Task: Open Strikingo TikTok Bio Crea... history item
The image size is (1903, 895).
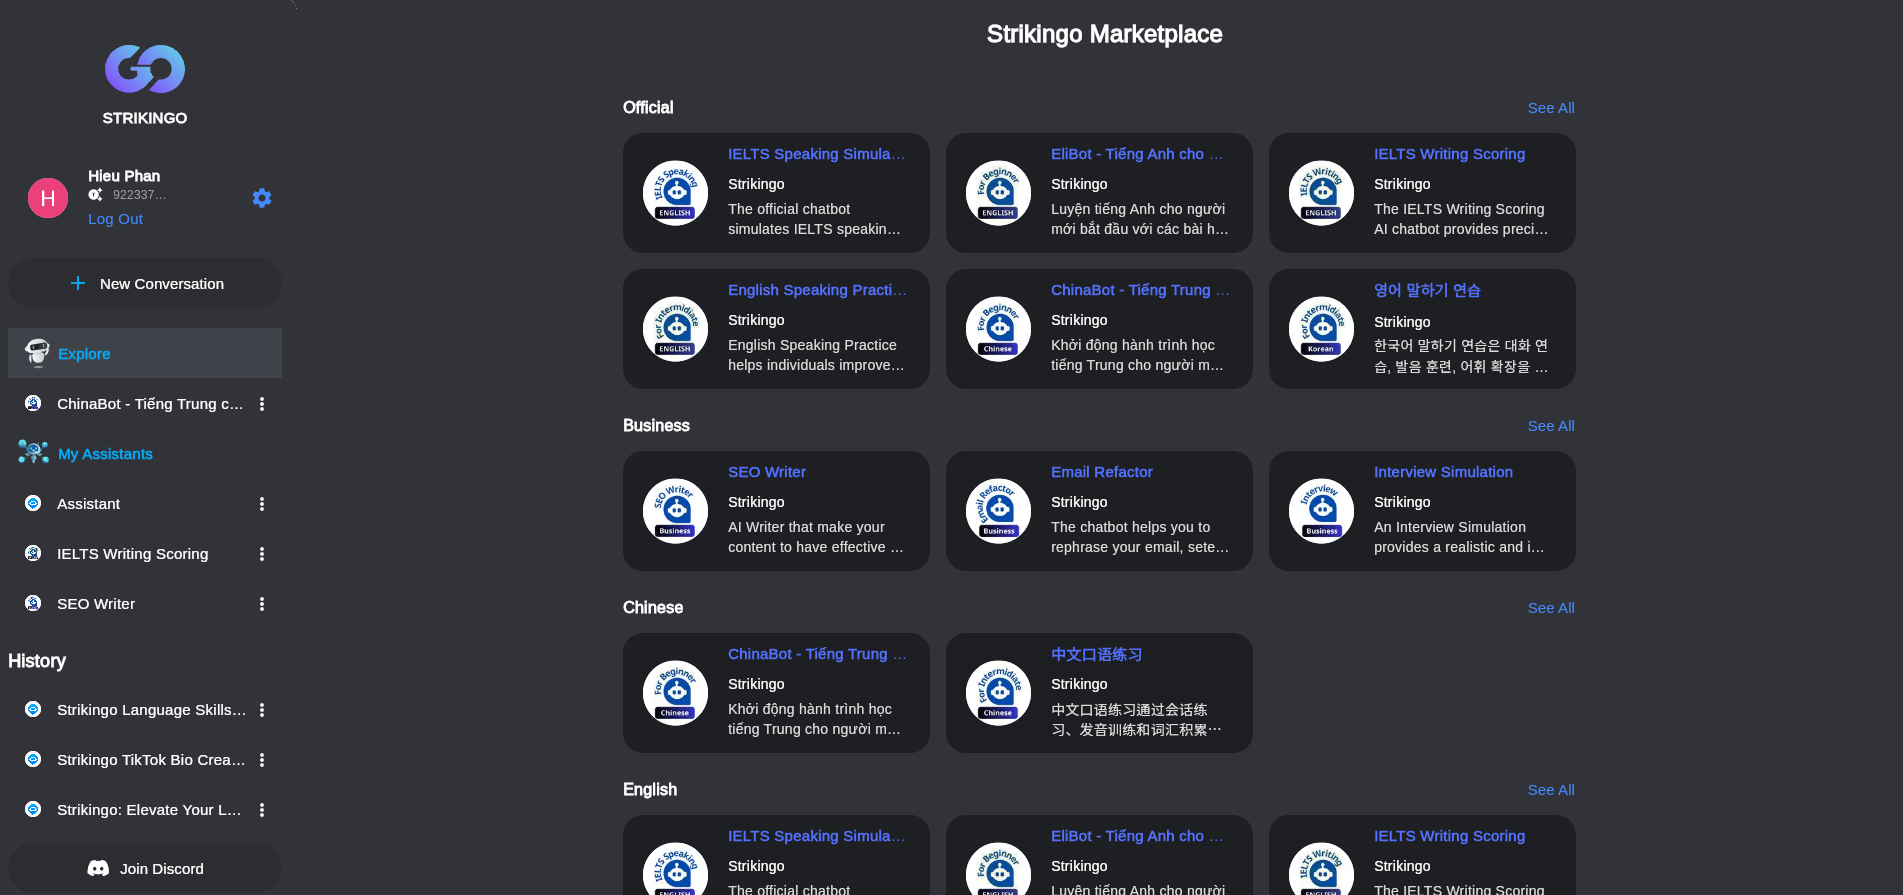Action: (145, 760)
